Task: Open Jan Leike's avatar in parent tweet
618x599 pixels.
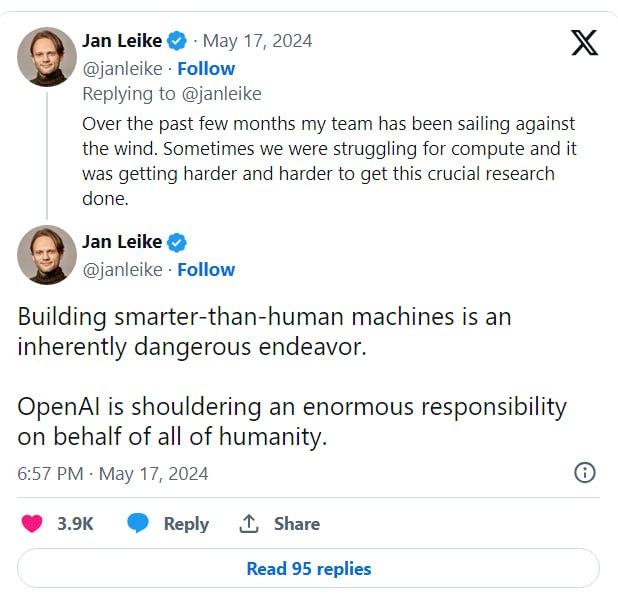Action: pyautogui.click(x=47, y=57)
